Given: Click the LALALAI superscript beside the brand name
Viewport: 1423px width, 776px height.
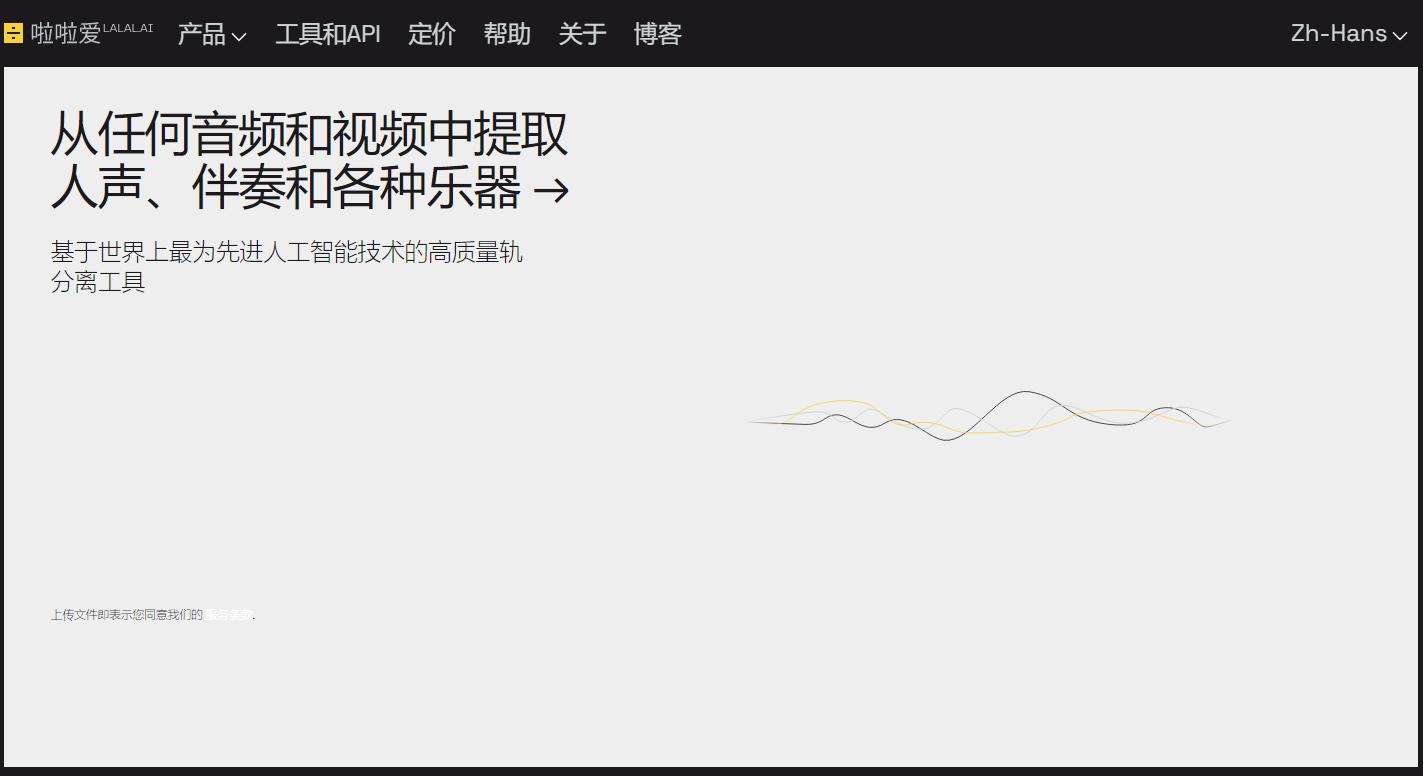Looking at the screenshot, I should click(131, 28).
